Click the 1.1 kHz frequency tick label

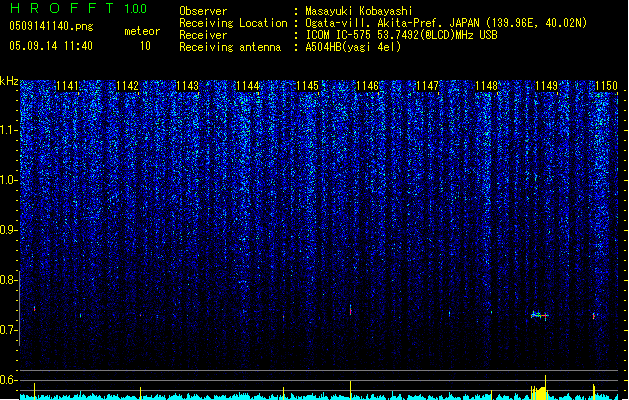[9, 130]
